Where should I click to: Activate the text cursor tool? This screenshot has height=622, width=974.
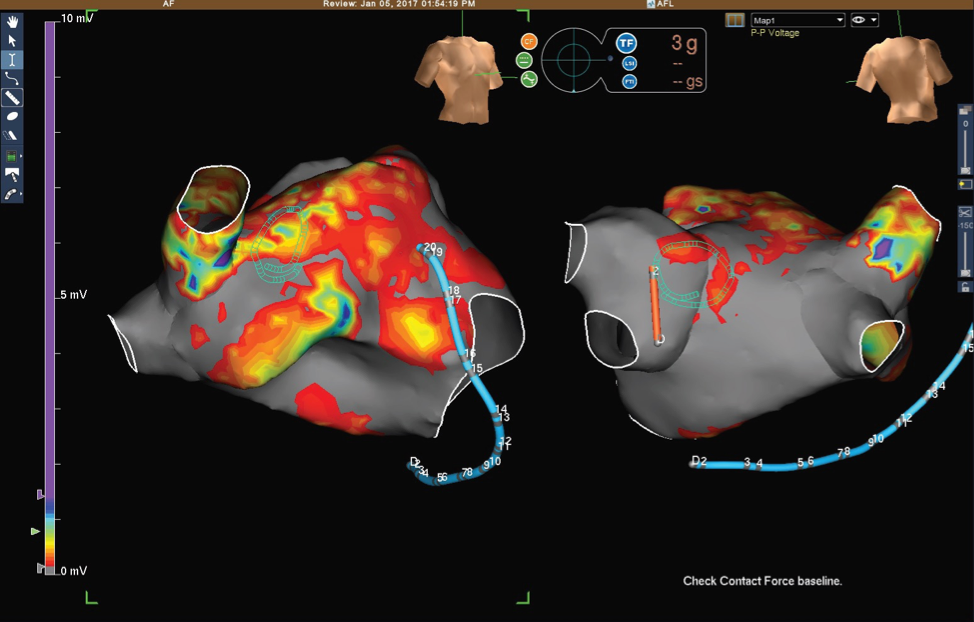pos(12,59)
